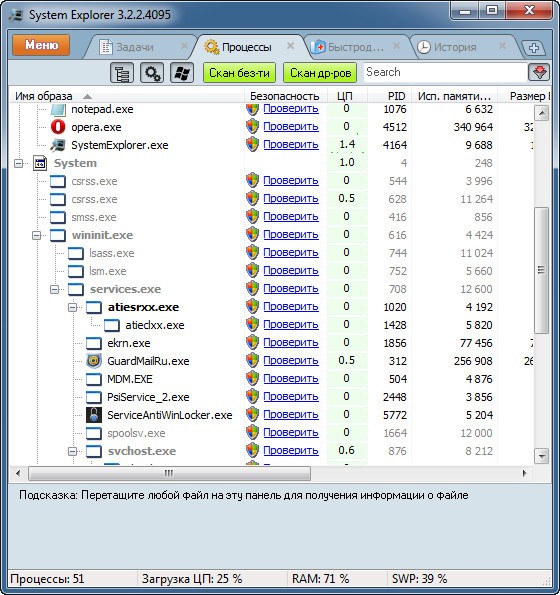This screenshot has width=560, height=595.
Task: Click the SystemExplorer.exe icon
Action: [58, 145]
